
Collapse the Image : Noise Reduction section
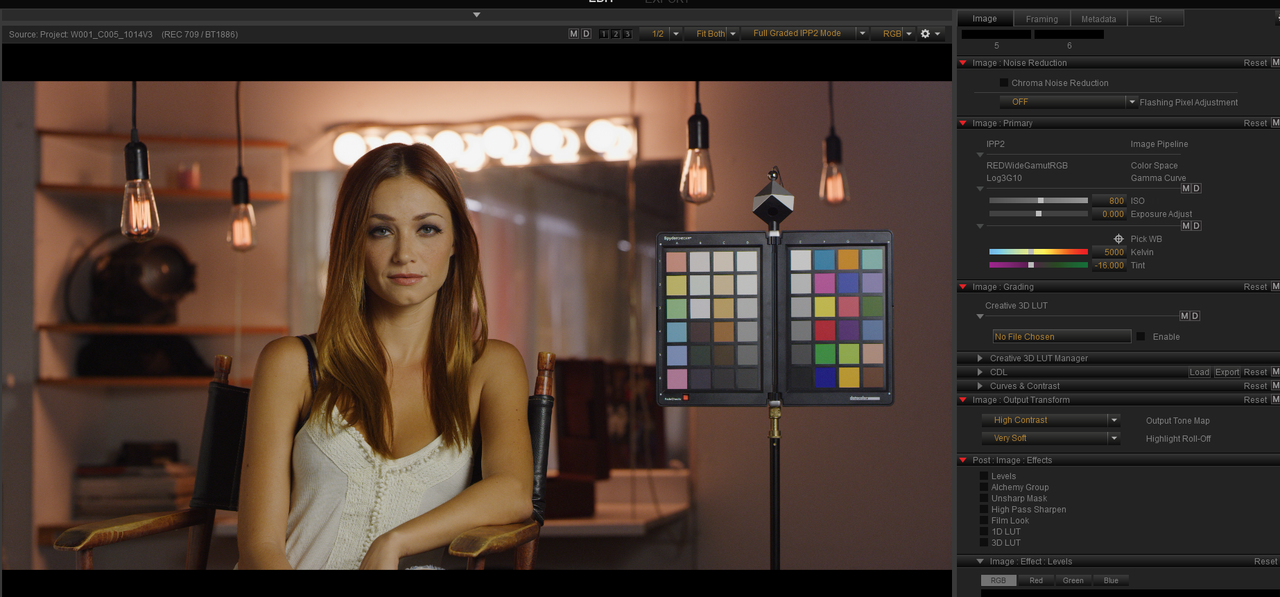coord(963,63)
